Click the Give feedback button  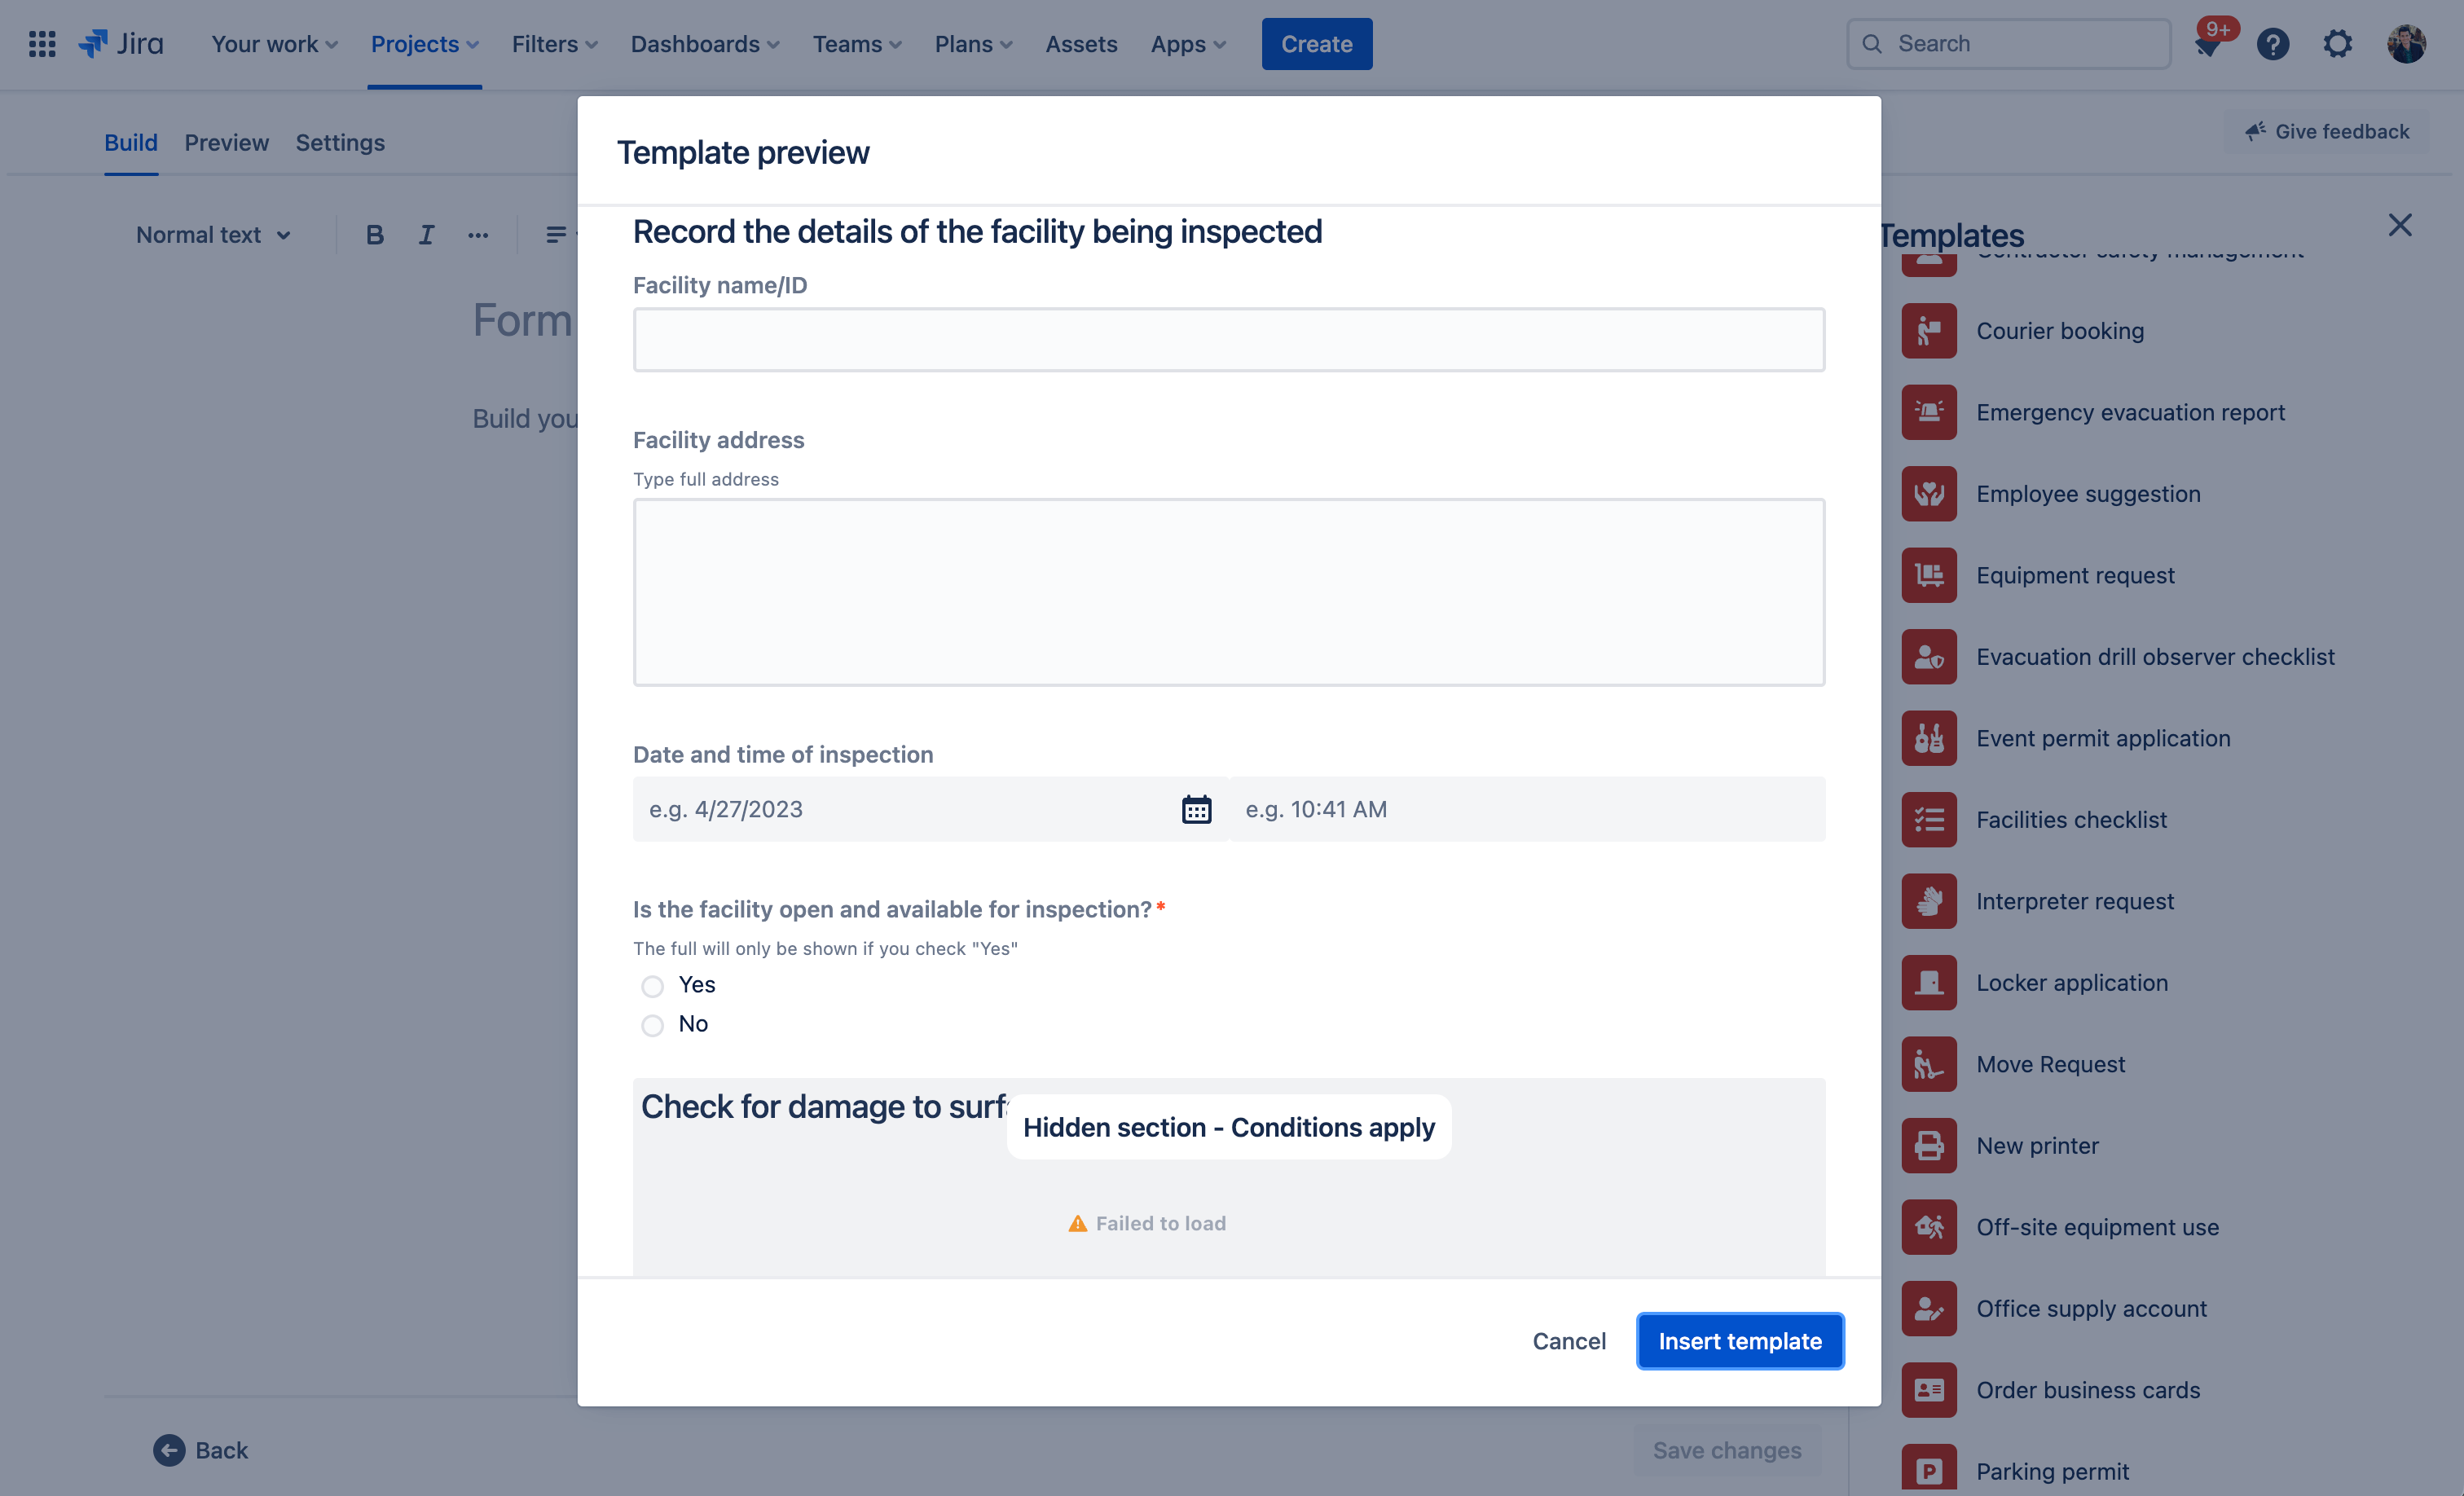(x=2327, y=130)
